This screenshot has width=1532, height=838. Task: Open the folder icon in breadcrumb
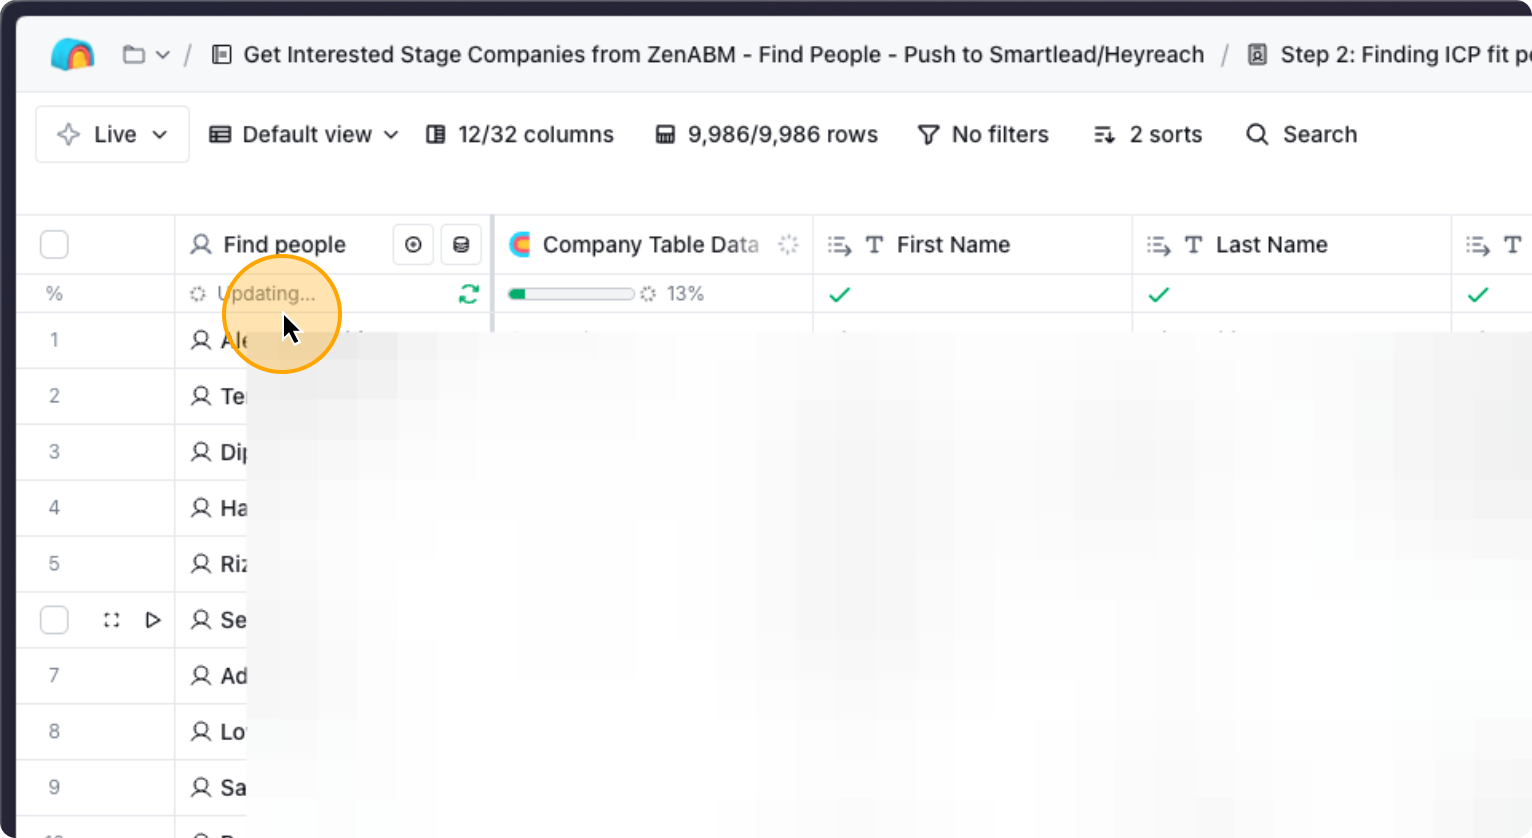click(134, 55)
